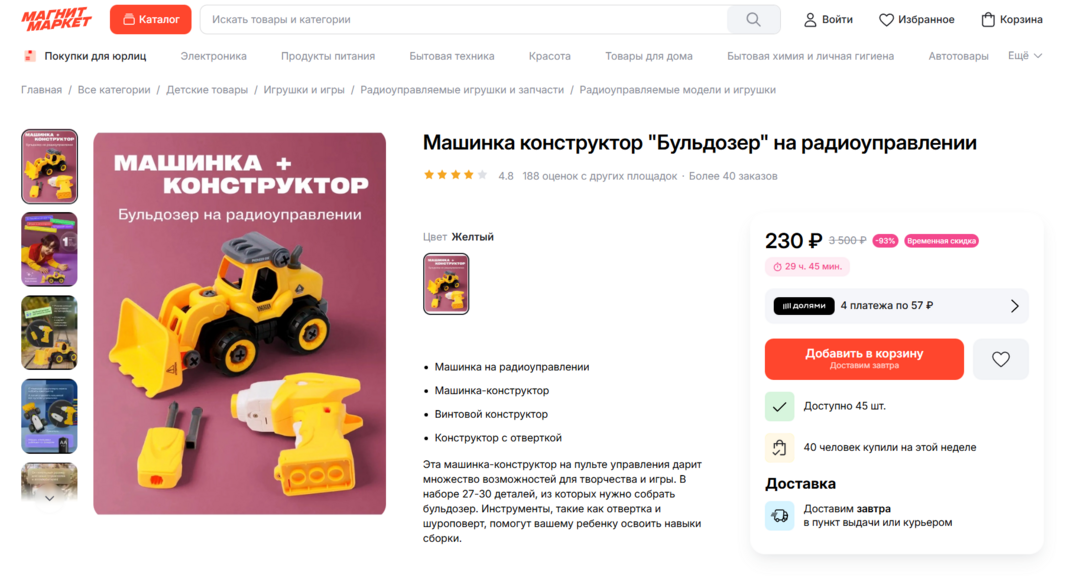This screenshot has width=1090, height=582.
Task: Add product to favorites with heart button
Action: 1000,359
